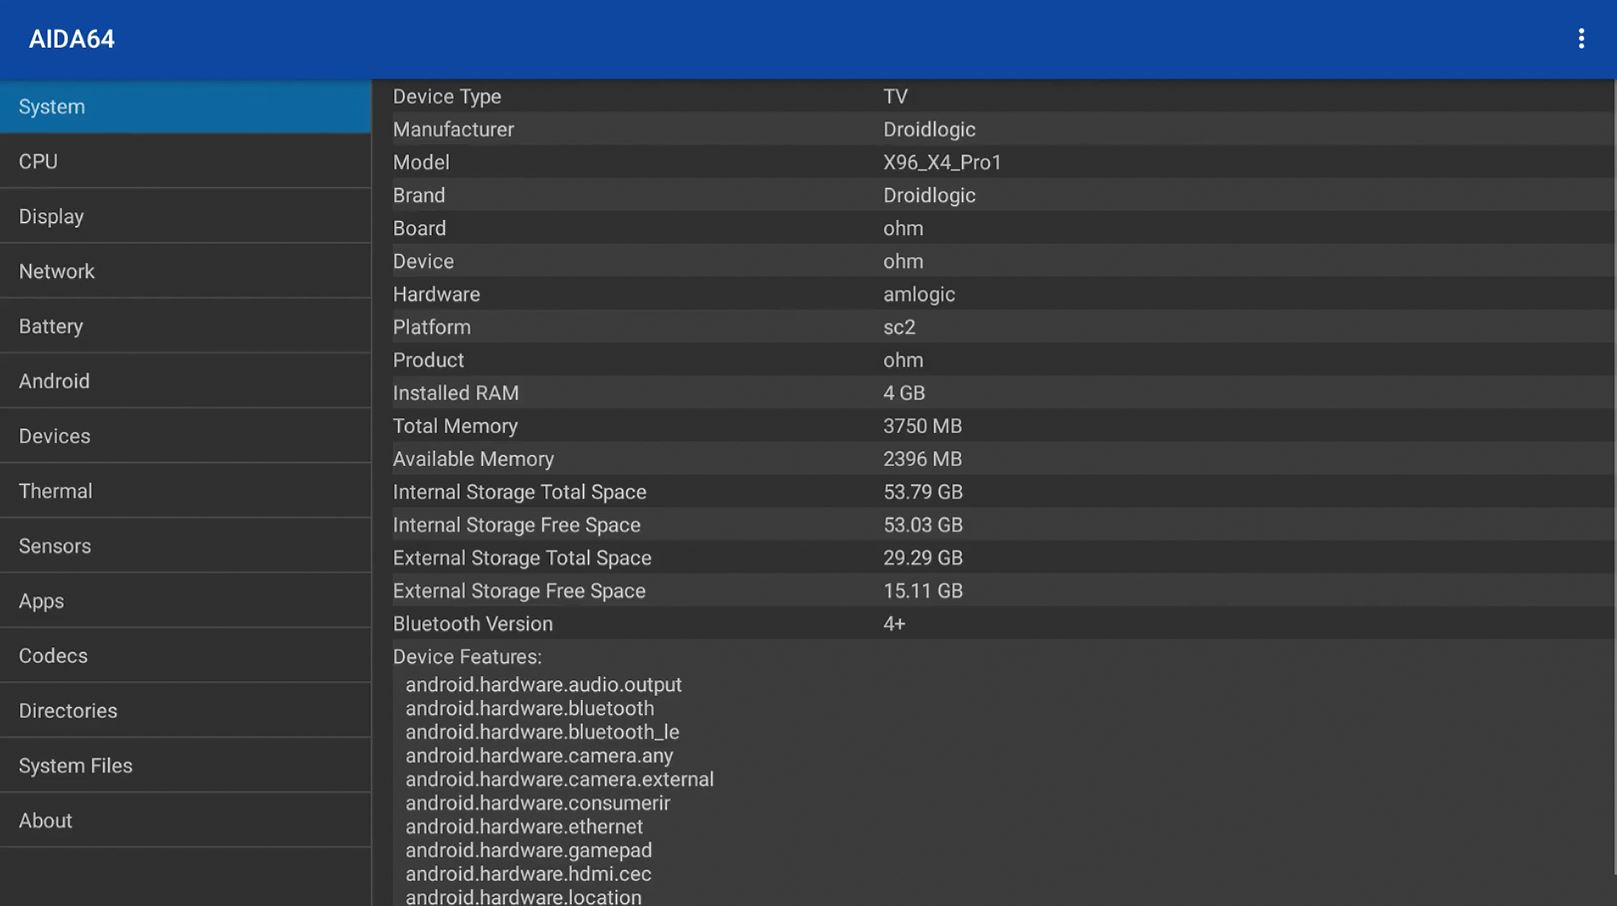Click the sc2 platform value
The width and height of the screenshot is (1617, 906).
tap(899, 327)
